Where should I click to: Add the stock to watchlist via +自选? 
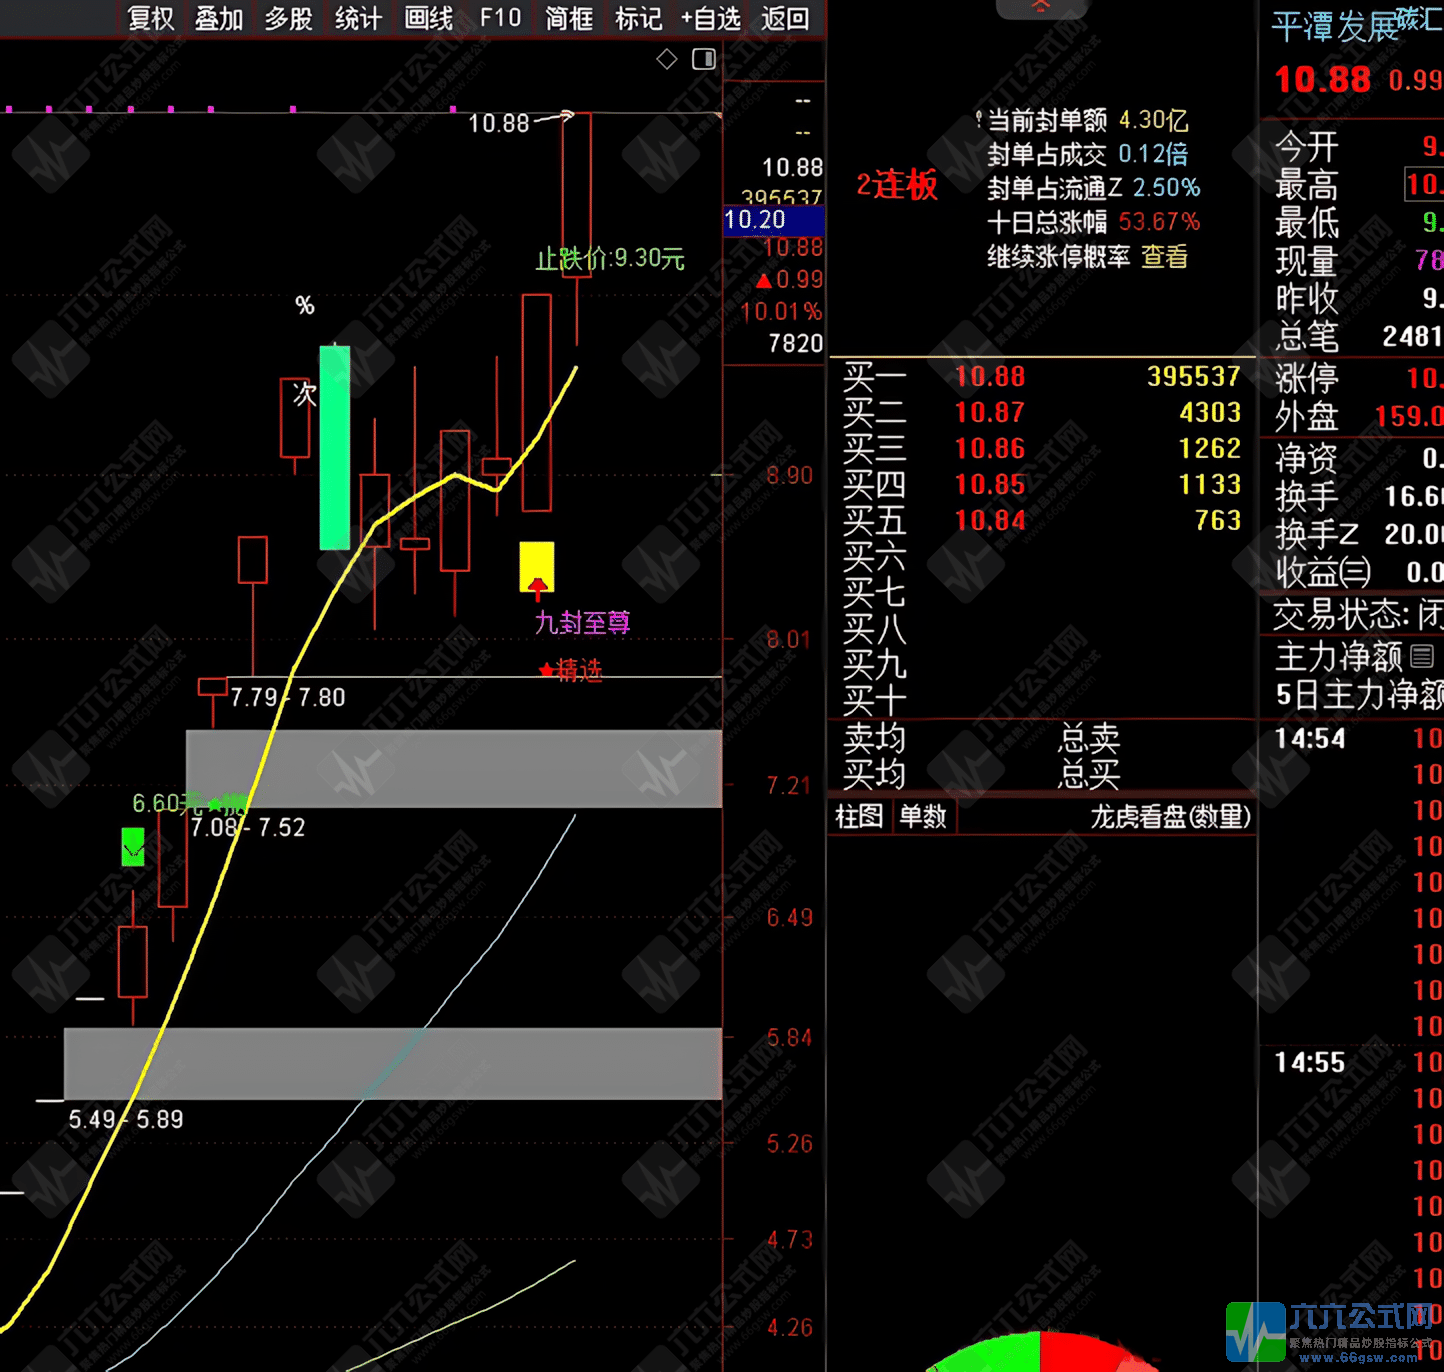point(711,18)
